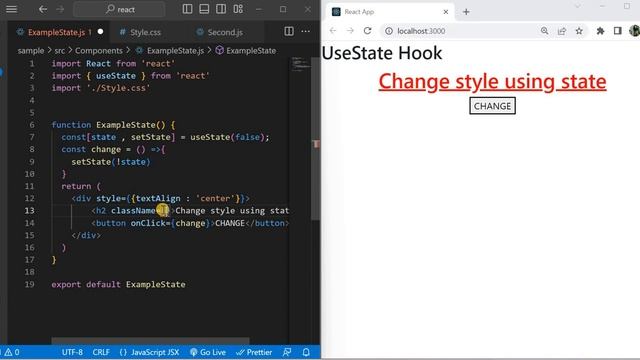Image resolution: width=640 pixels, height=360 pixels.
Task: Switch to the Second.js editor tab
Action: point(225,32)
